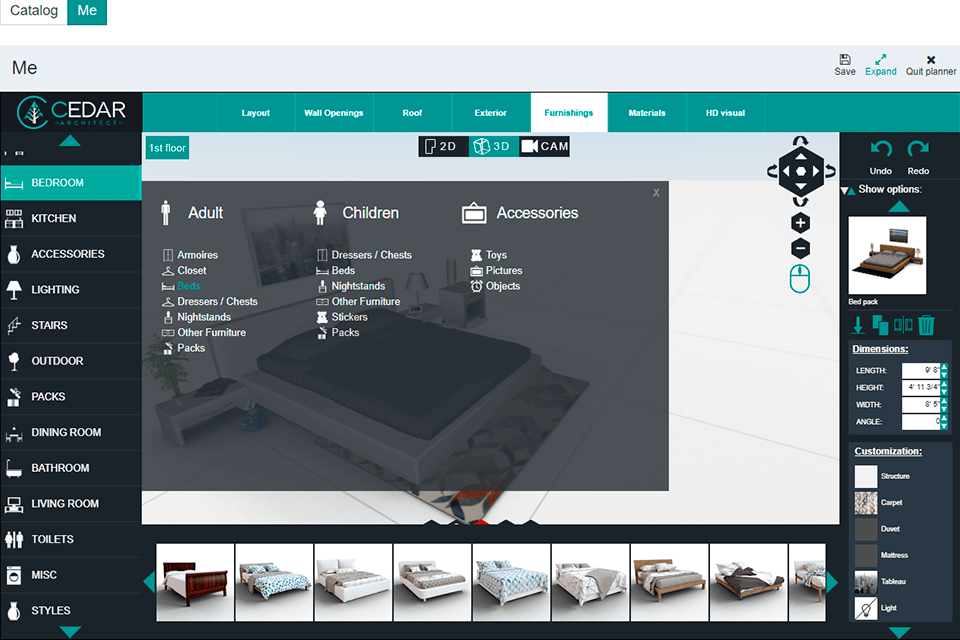Open the Furnishings tab
960x640 pixels.
coord(568,112)
